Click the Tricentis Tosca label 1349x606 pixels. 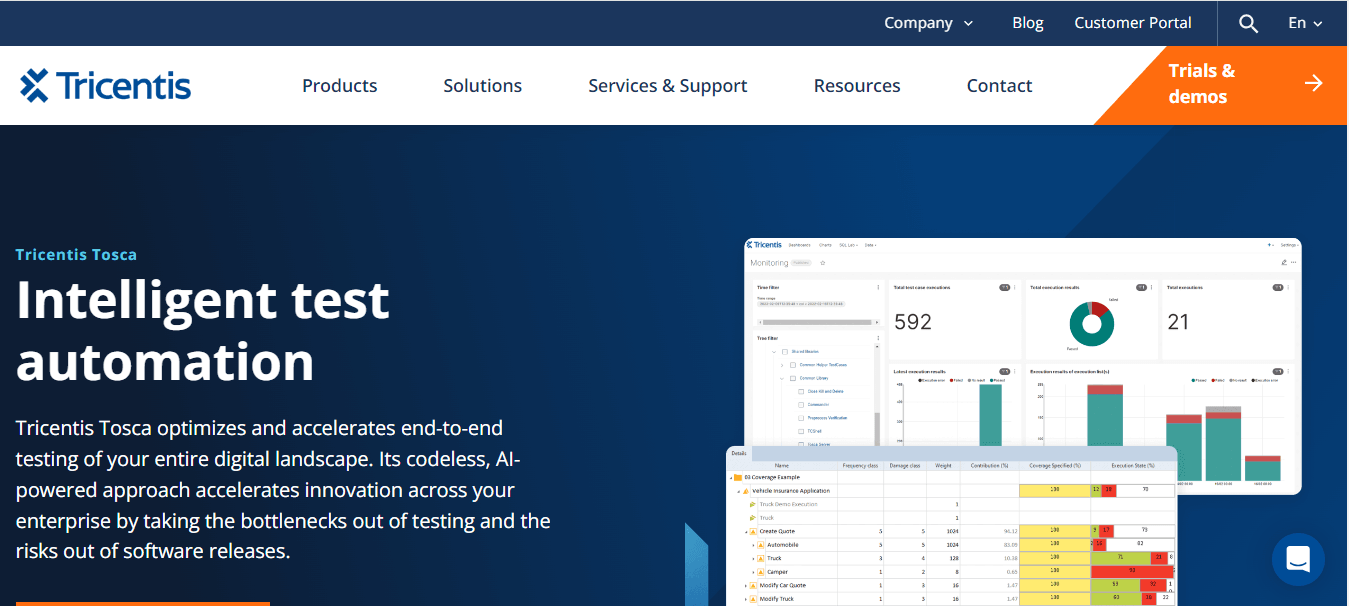pyautogui.click(x=76, y=254)
